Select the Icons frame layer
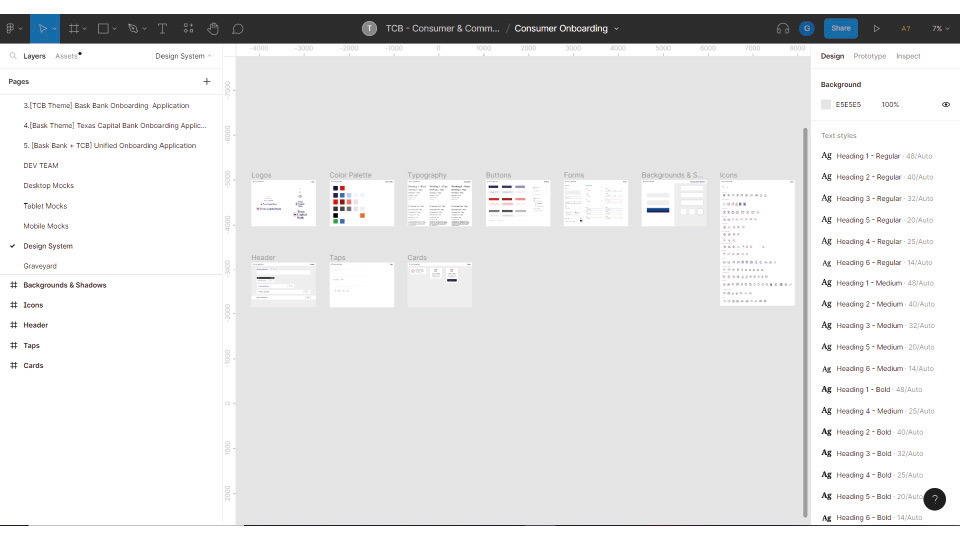The height and width of the screenshot is (540, 960). pyautogui.click(x=33, y=305)
